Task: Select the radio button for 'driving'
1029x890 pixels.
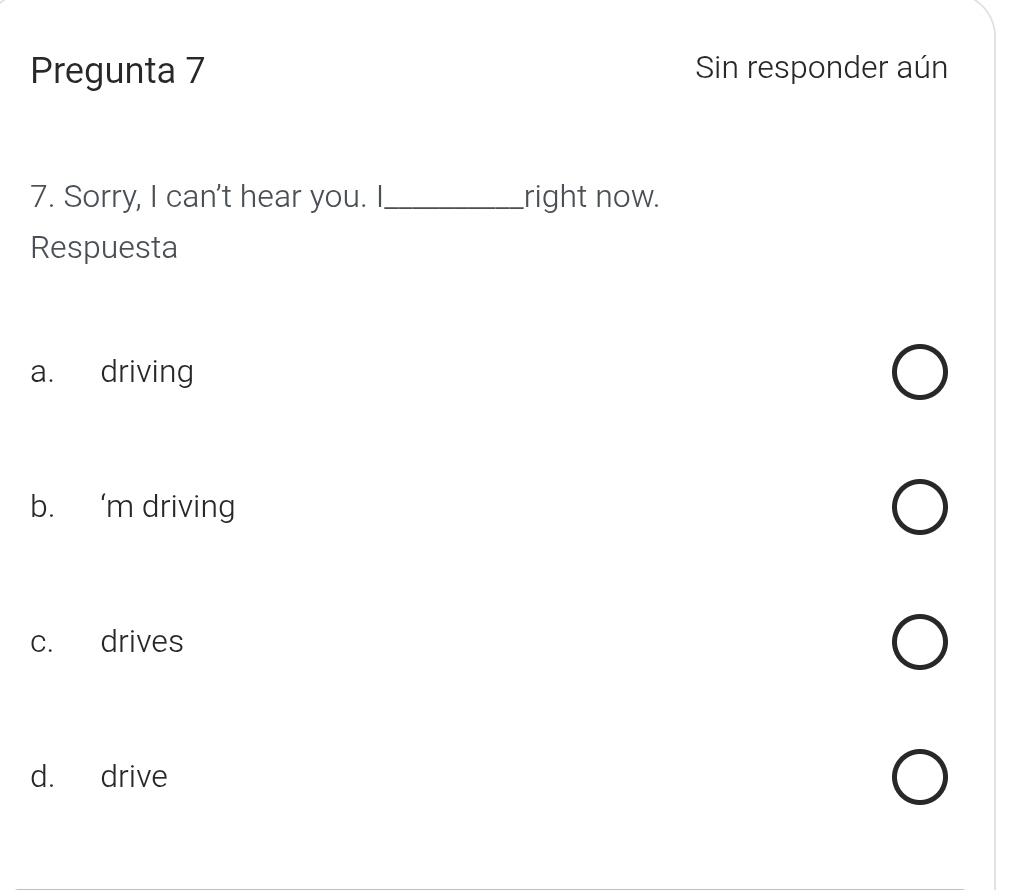Action: coord(919,373)
